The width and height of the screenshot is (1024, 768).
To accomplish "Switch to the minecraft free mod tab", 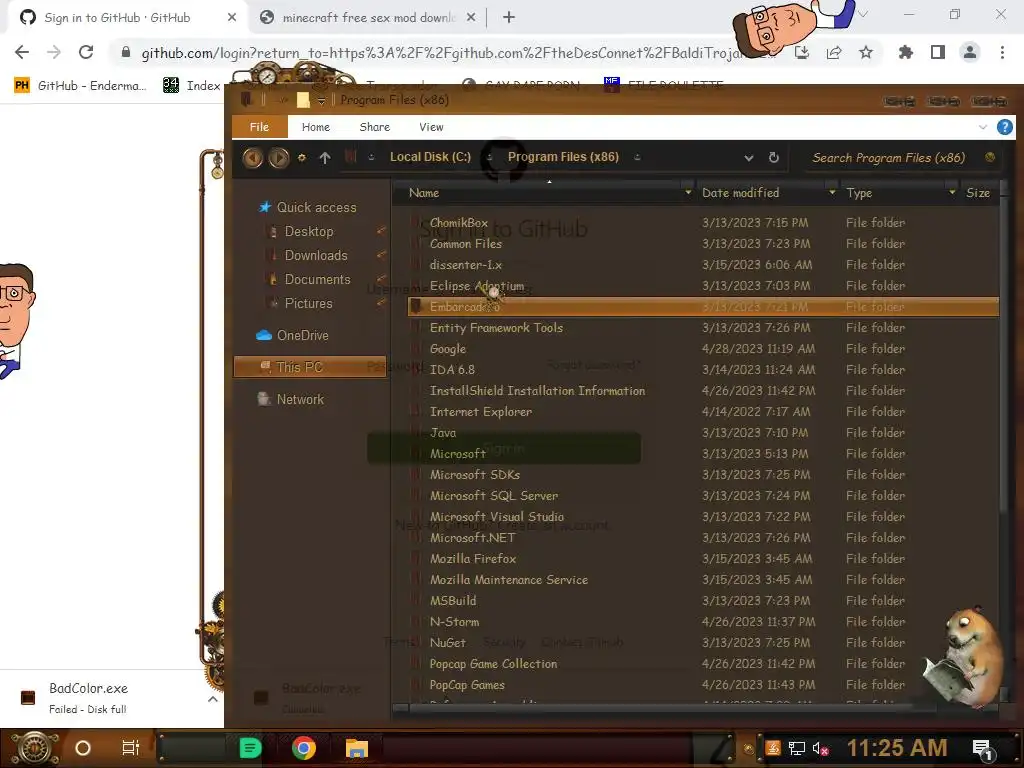I will (368, 18).
